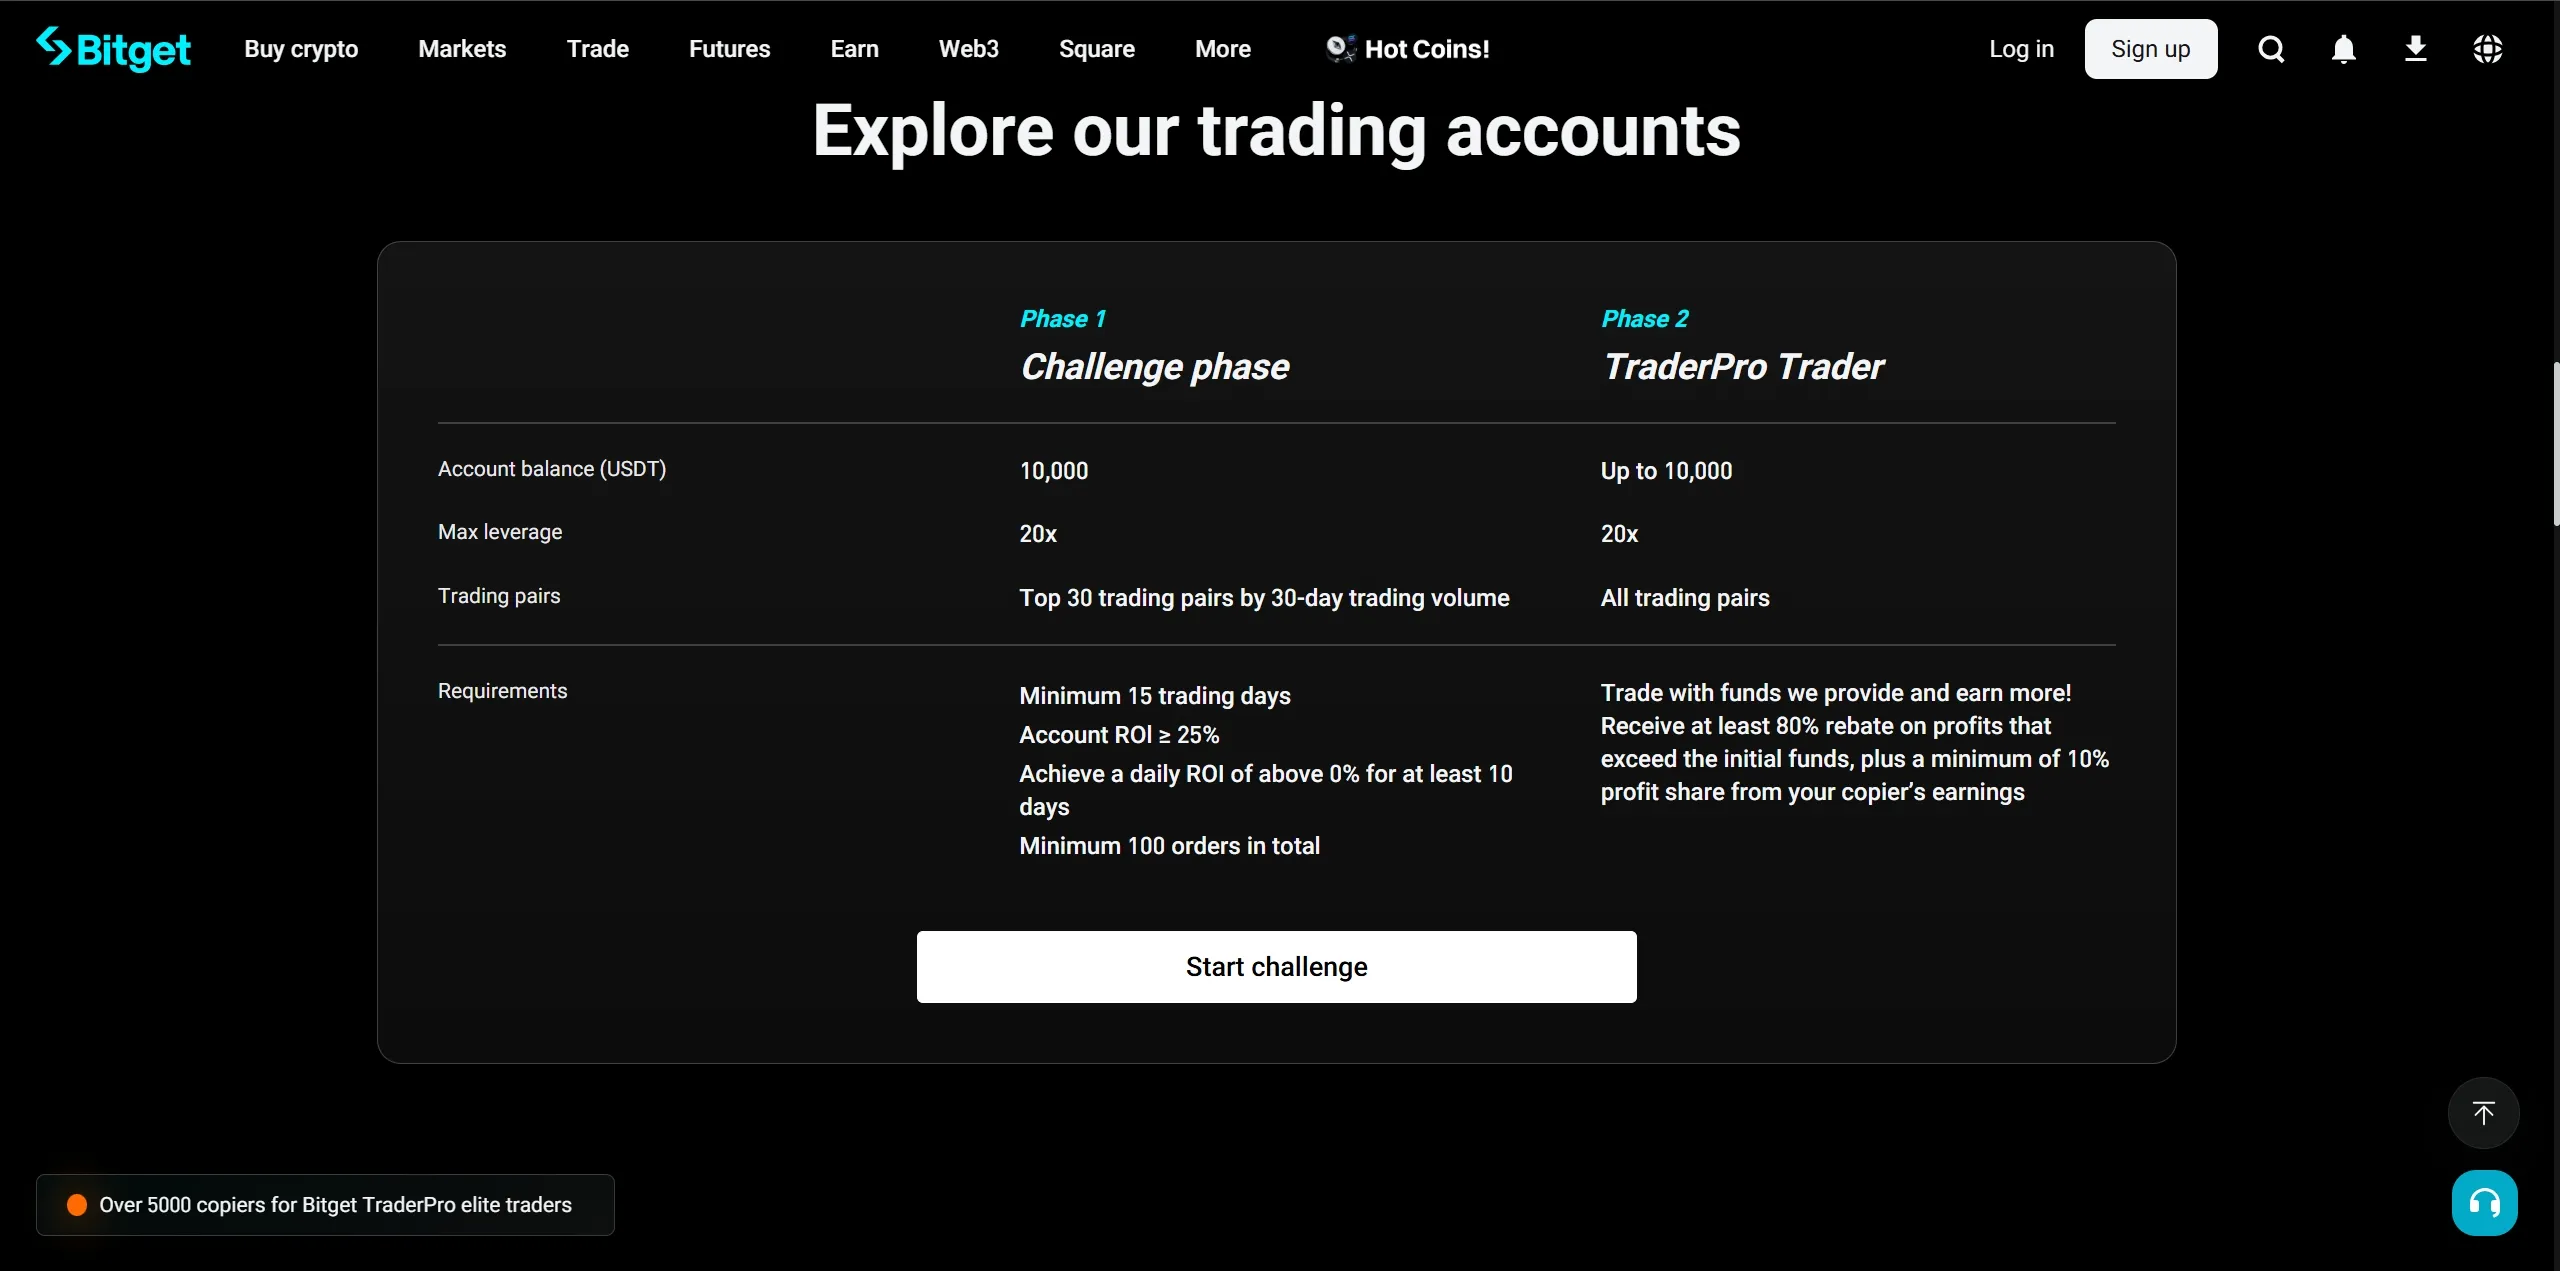
Task: Open the search icon
Action: (x=2271, y=49)
